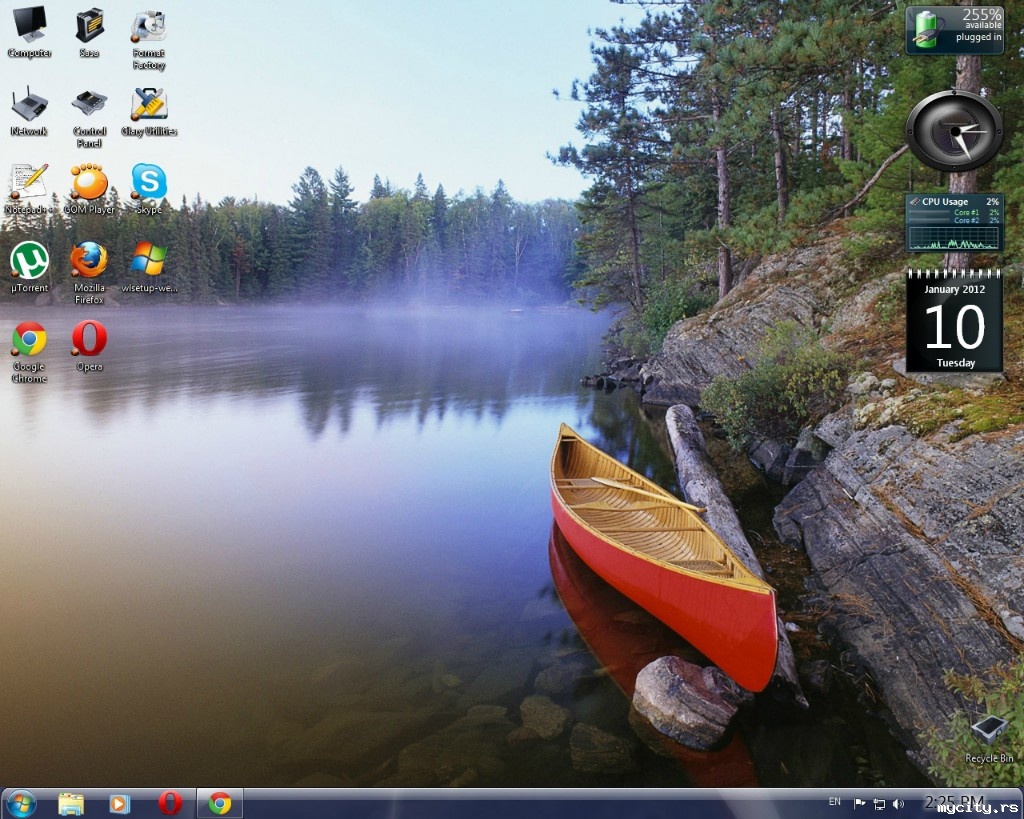Click the 2:25 PM taskbar clock
The image size is (1024, 819).
pyautogui.click(x=955, y=802)
